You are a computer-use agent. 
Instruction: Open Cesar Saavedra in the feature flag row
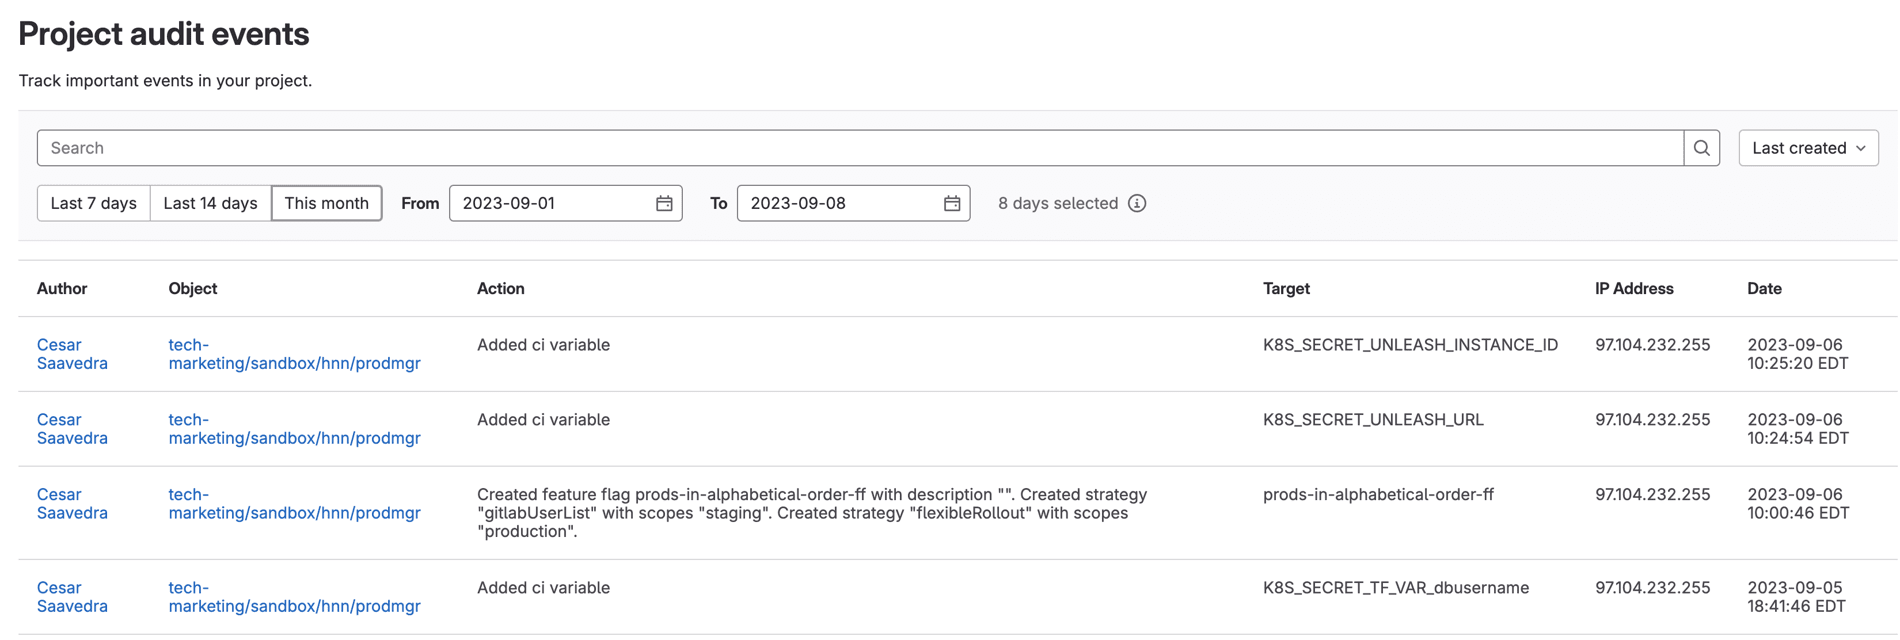click(72, 504)
